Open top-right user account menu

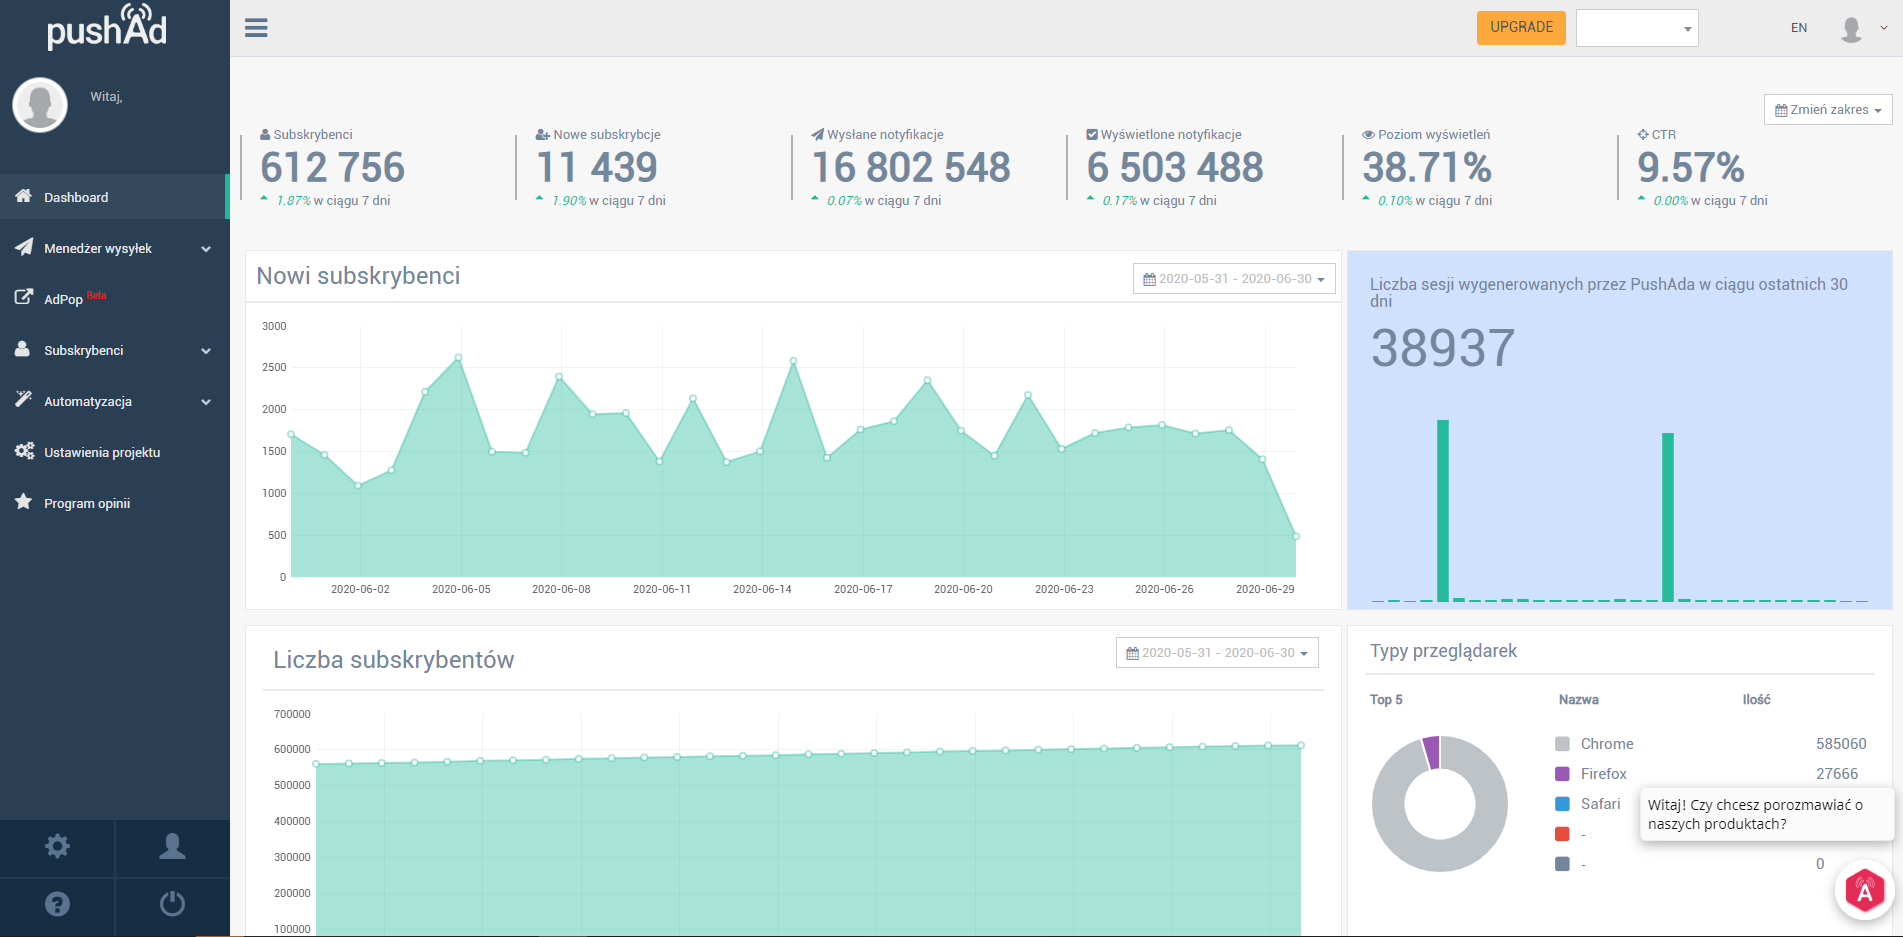tap(1862, 29)
